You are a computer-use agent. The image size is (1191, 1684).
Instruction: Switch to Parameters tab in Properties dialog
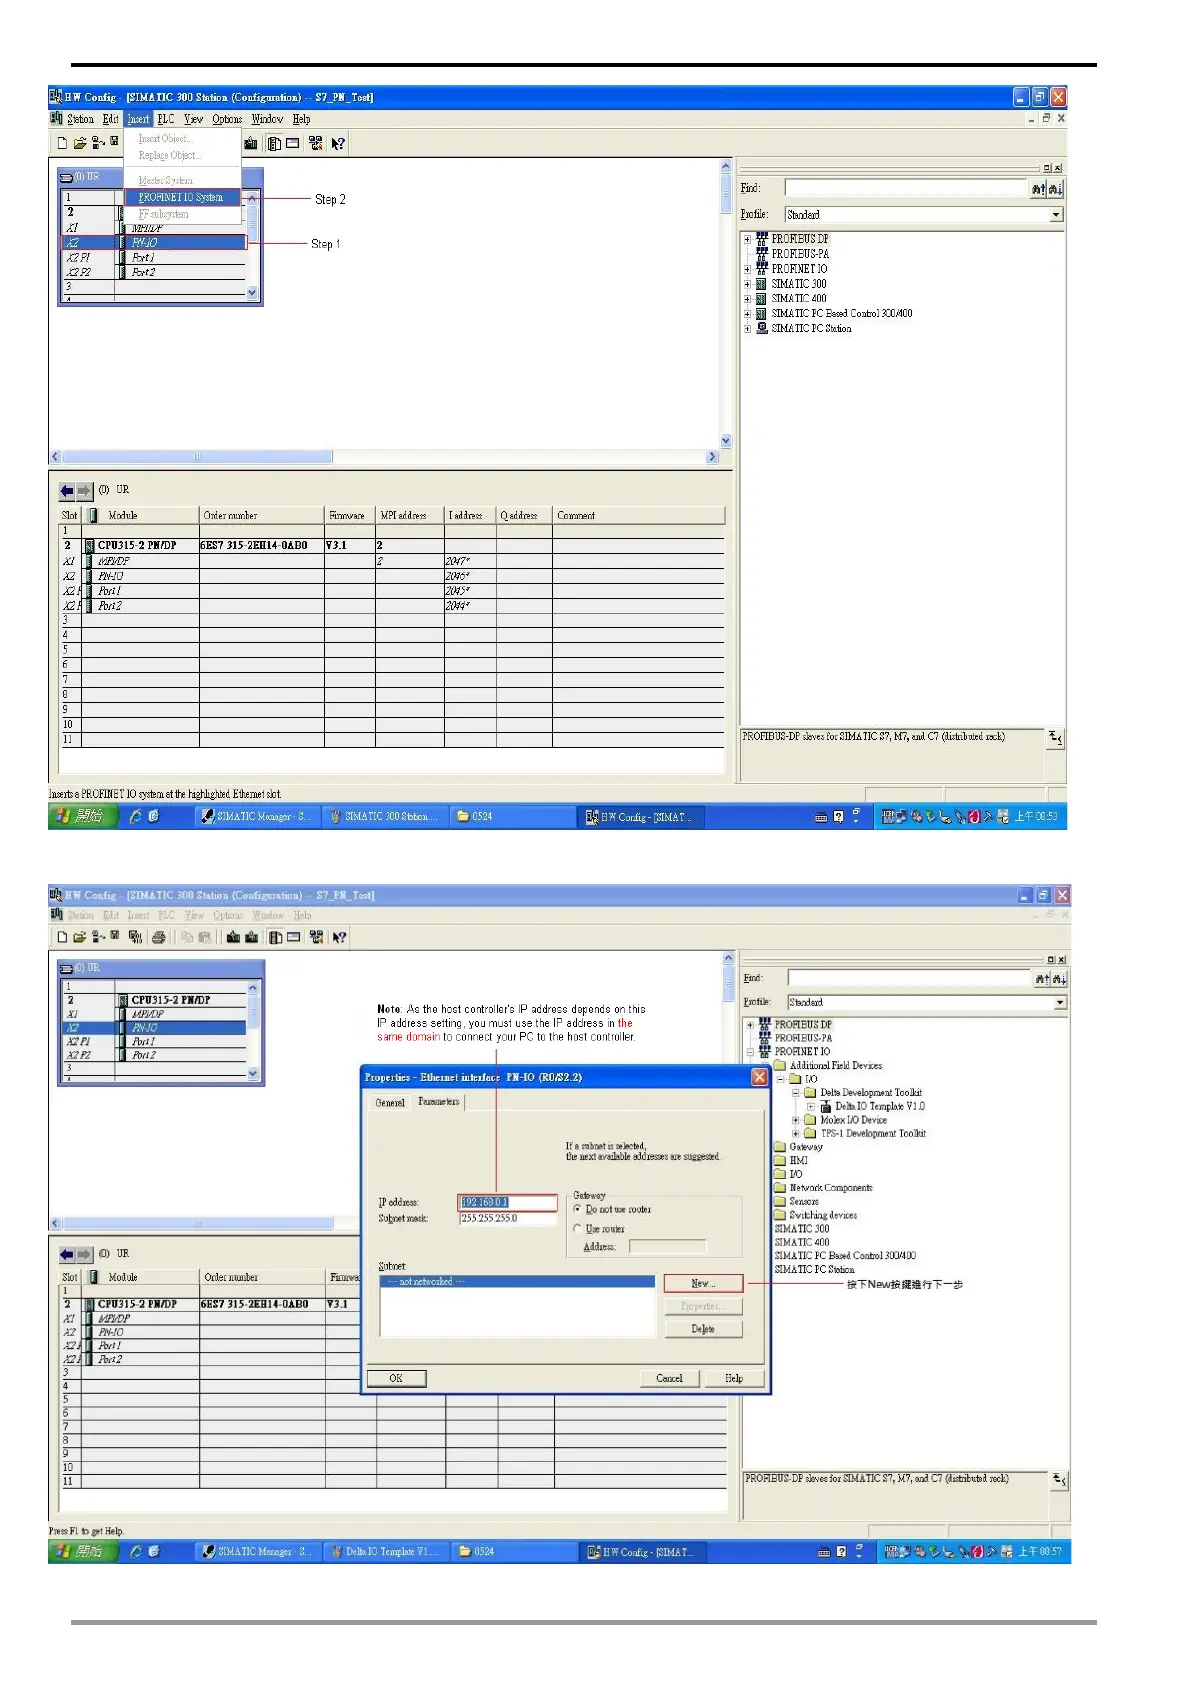[x=438, y=1102]
